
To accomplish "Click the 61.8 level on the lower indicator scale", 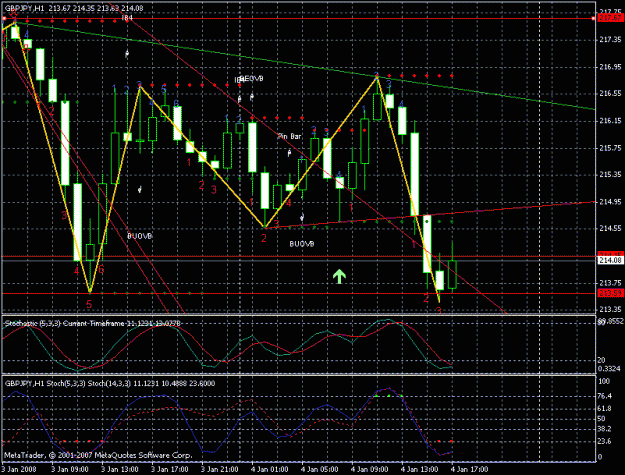I will (x=605, y=408).
